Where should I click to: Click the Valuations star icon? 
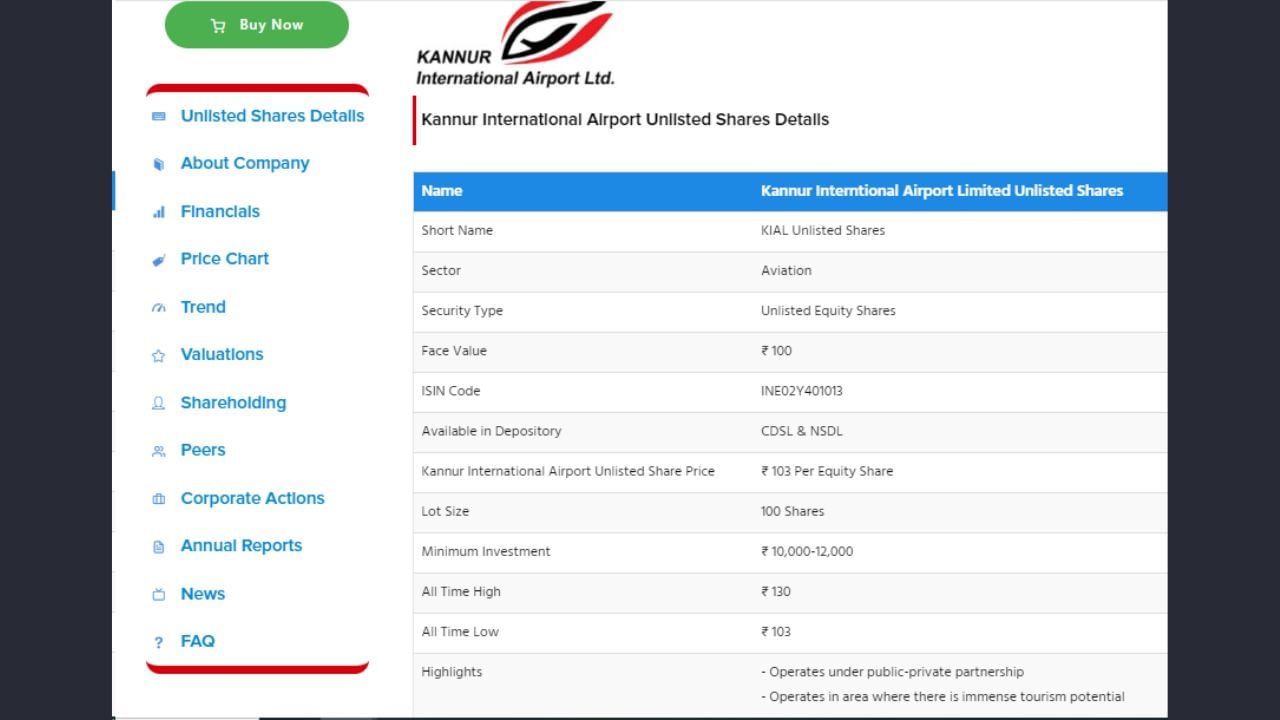point(158,355)
